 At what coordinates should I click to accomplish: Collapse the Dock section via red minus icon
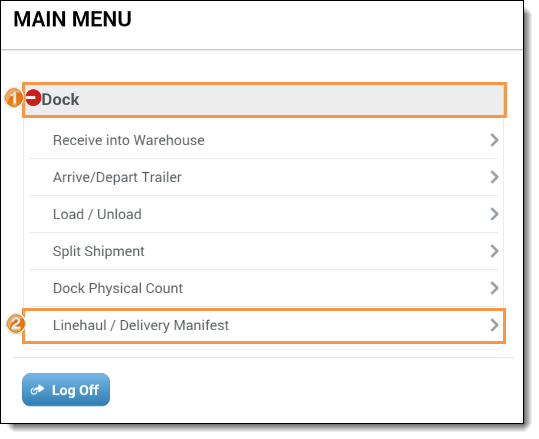click(x=33, y=97)
